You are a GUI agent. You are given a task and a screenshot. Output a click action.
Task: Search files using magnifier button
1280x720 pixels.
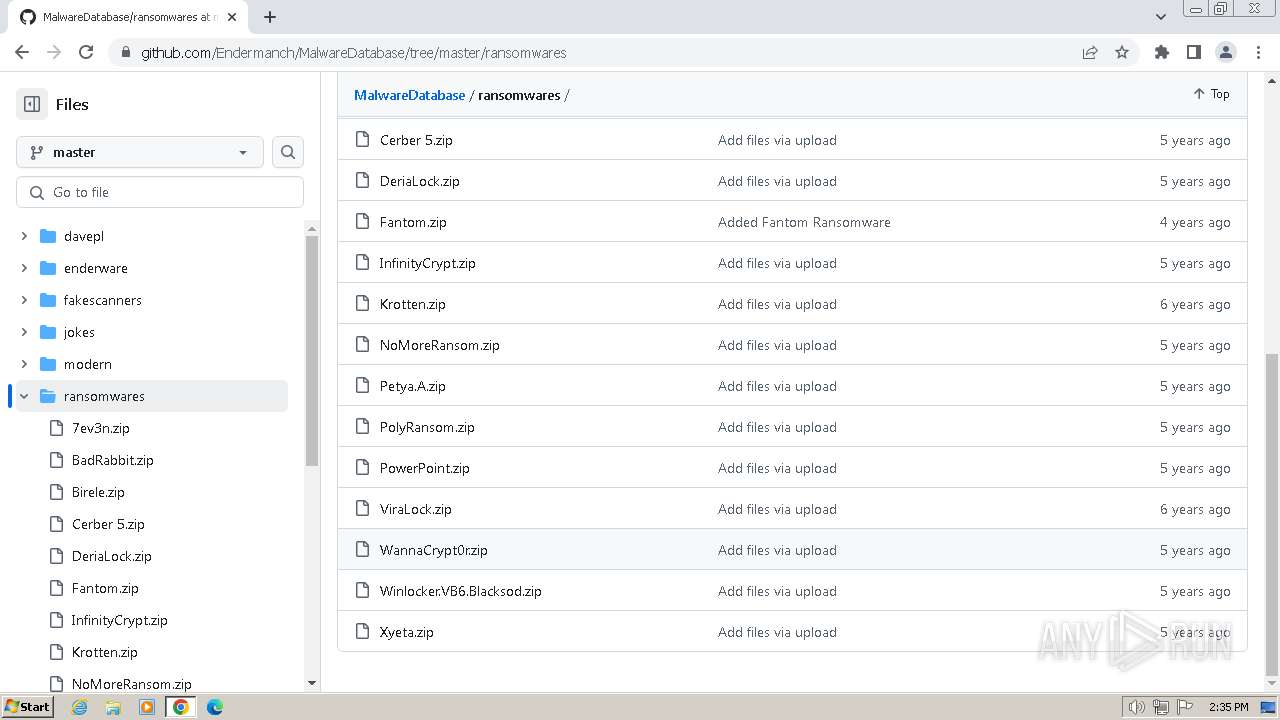click(288, 152)
